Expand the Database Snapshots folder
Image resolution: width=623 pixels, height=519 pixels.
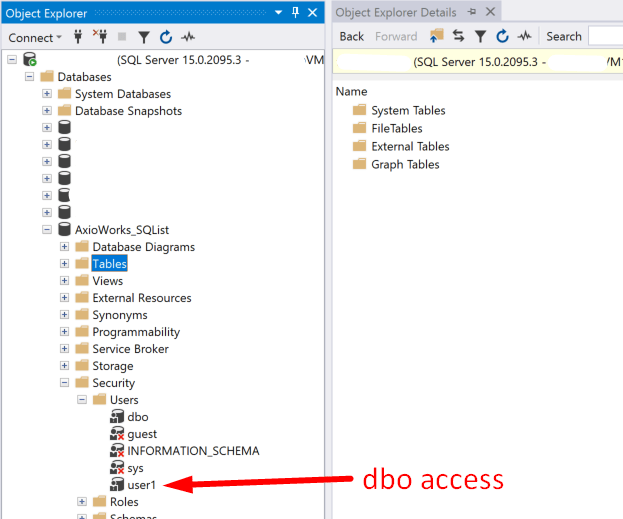(x=47, y=110)
